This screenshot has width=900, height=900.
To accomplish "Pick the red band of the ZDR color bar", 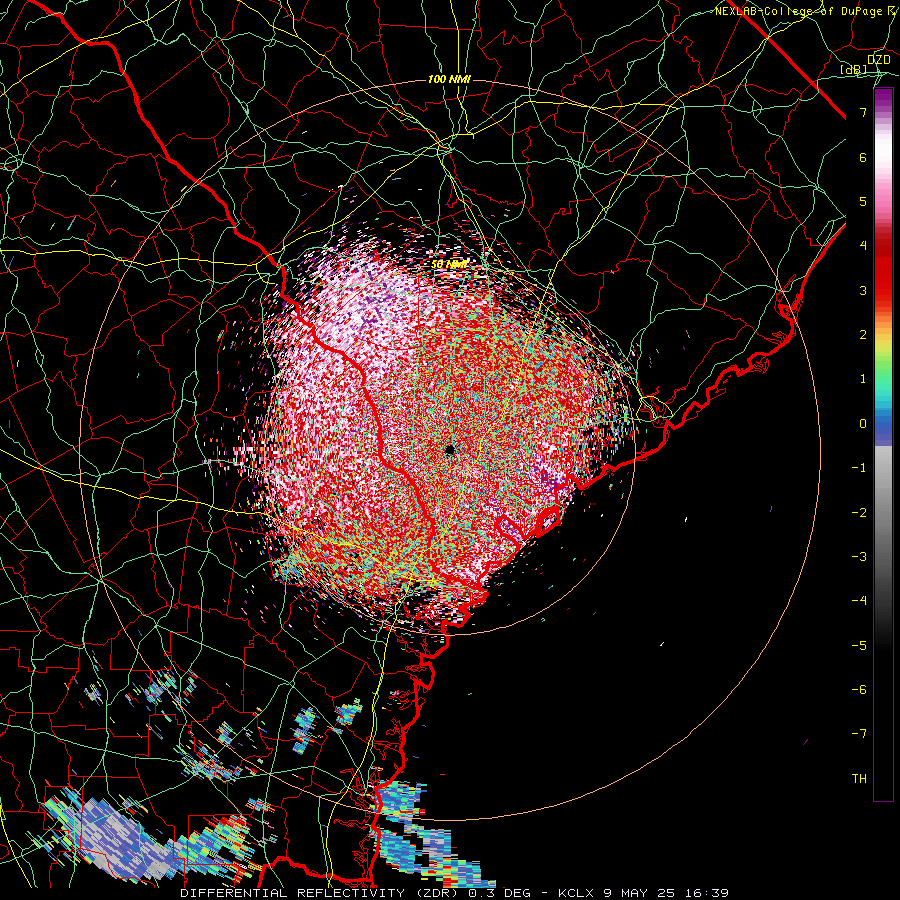I will [x=883, y=270].
